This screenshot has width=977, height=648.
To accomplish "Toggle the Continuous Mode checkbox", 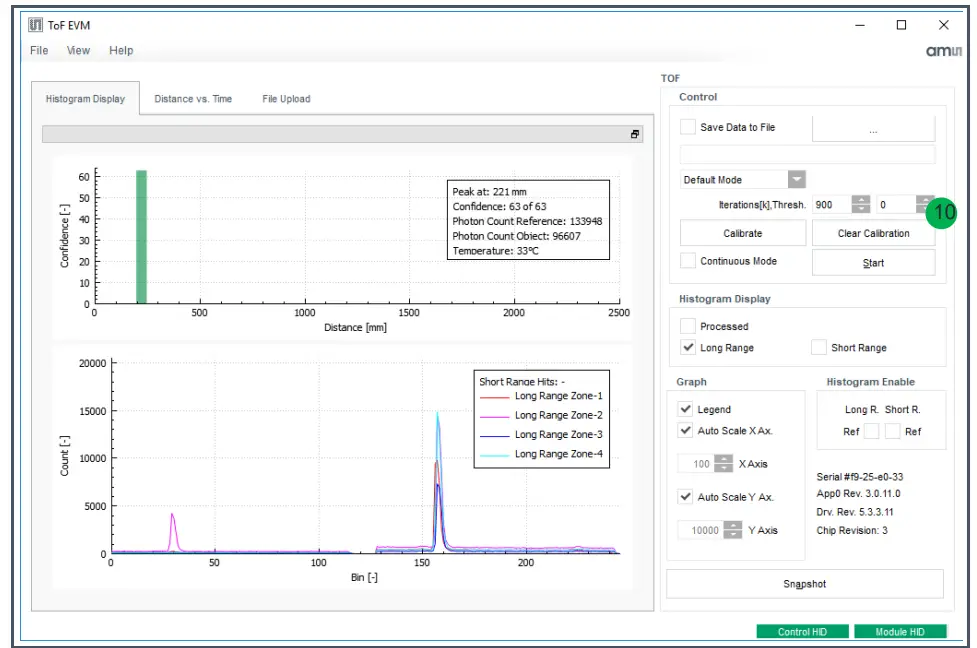I will click(688, 261).
